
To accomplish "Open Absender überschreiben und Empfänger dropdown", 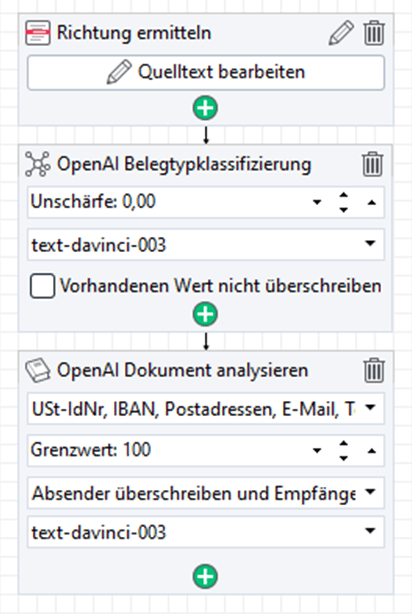I will coord(206,493).
